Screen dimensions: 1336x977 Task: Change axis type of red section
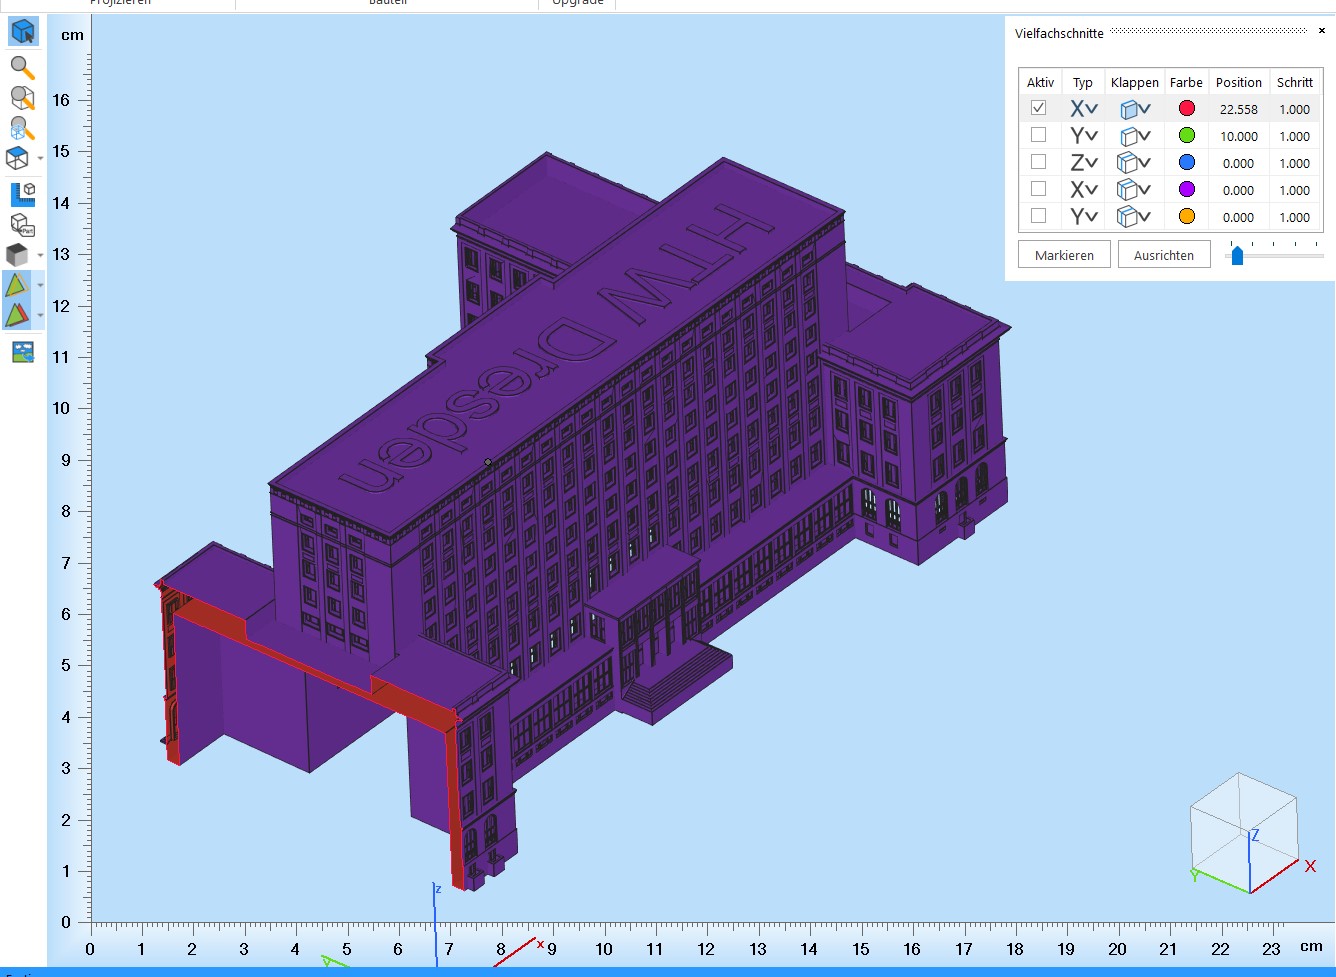[x=1084, y=109]
